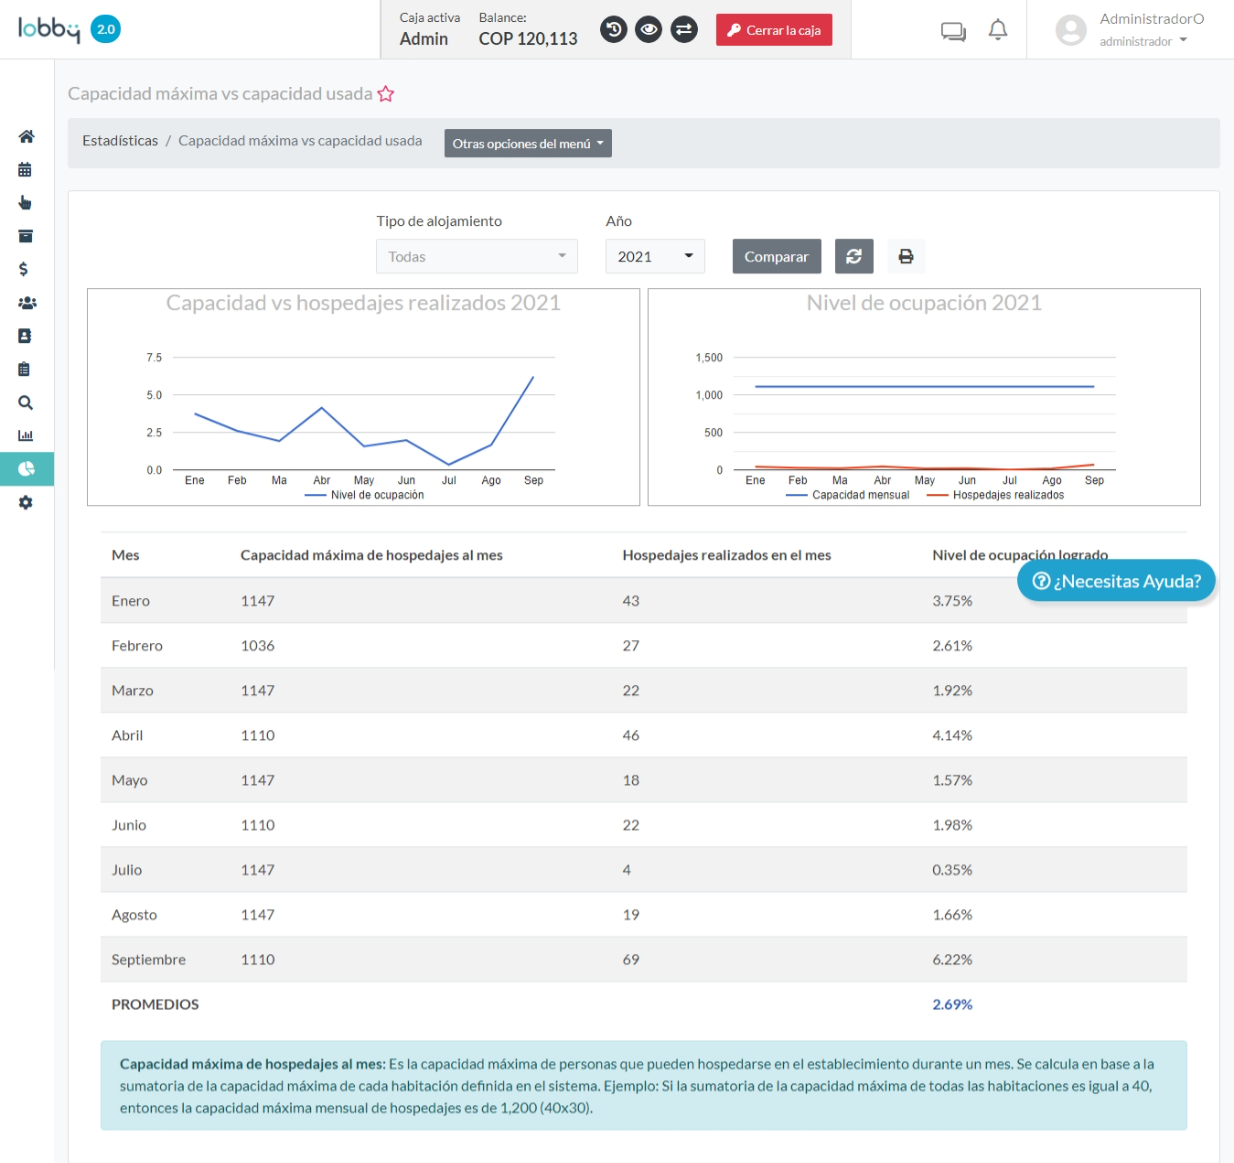Click the Comparar button
Image resolution: width=1234 pixels, height=1163 pixels.
tap(777, 256)
